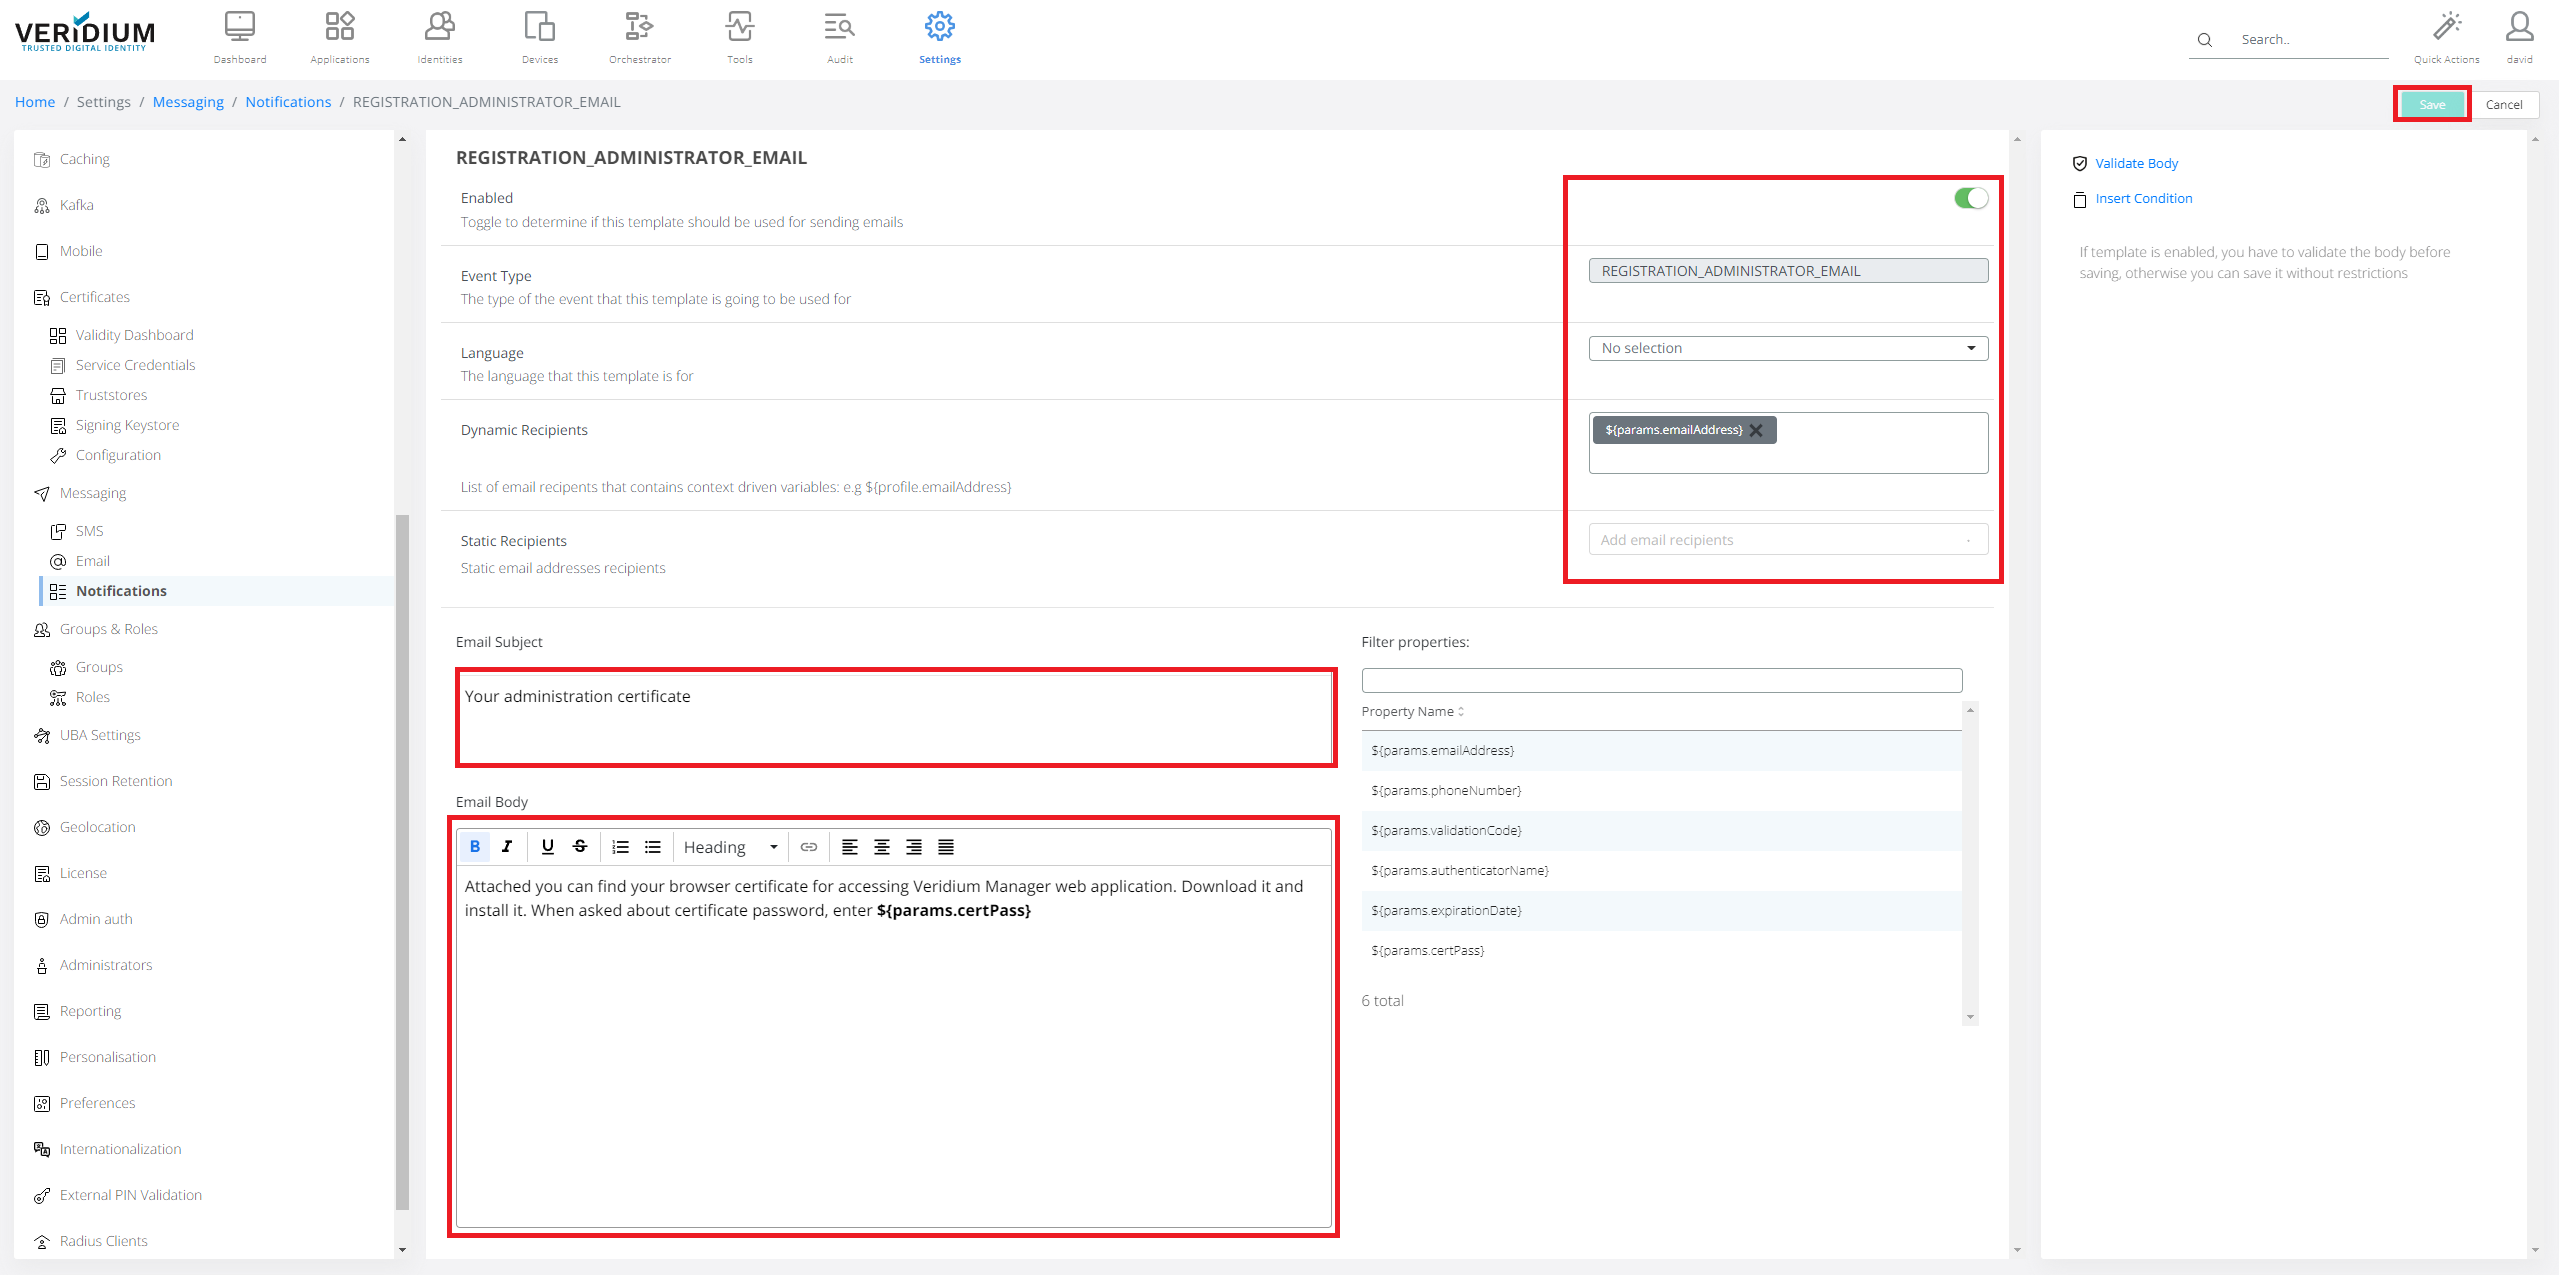This screenshot has height=1275, width=2559.
Task: Open the Audit tab in navigation
Action: tap(839, 37)
